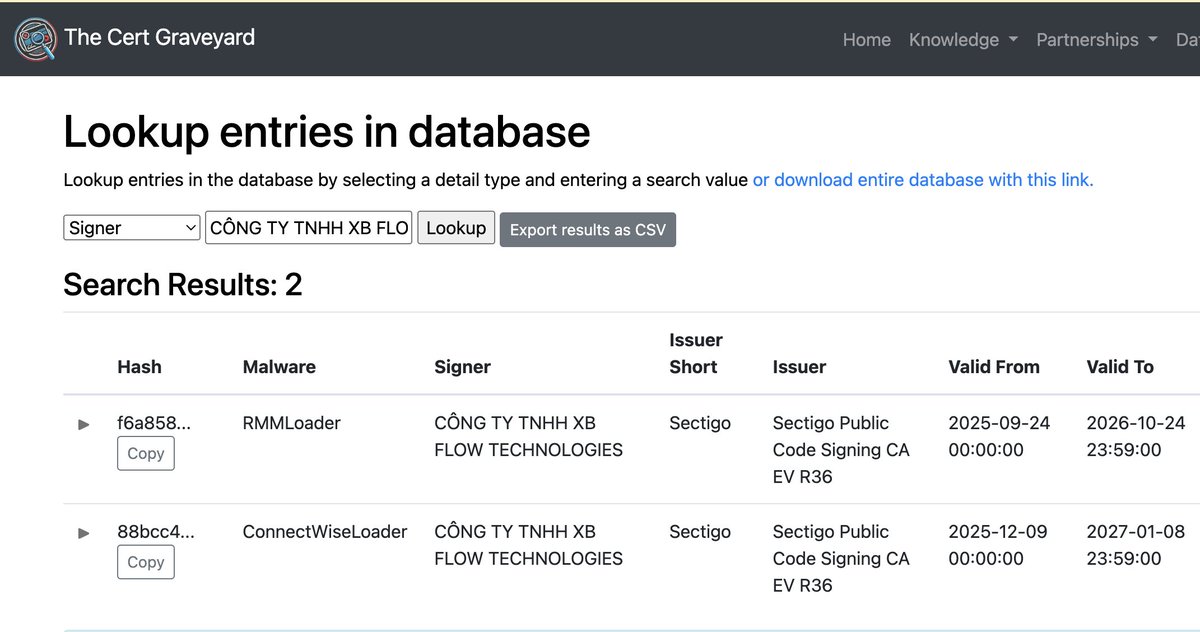Select the ConnectWiseLoader malware cell
Screen dimensions: 1200x632
coord(325,532)
